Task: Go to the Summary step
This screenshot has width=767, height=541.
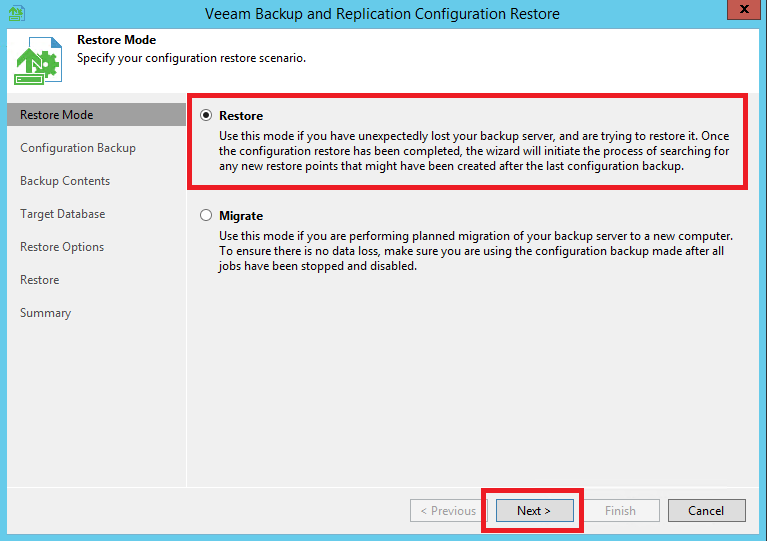Action: tap(45, 313)
